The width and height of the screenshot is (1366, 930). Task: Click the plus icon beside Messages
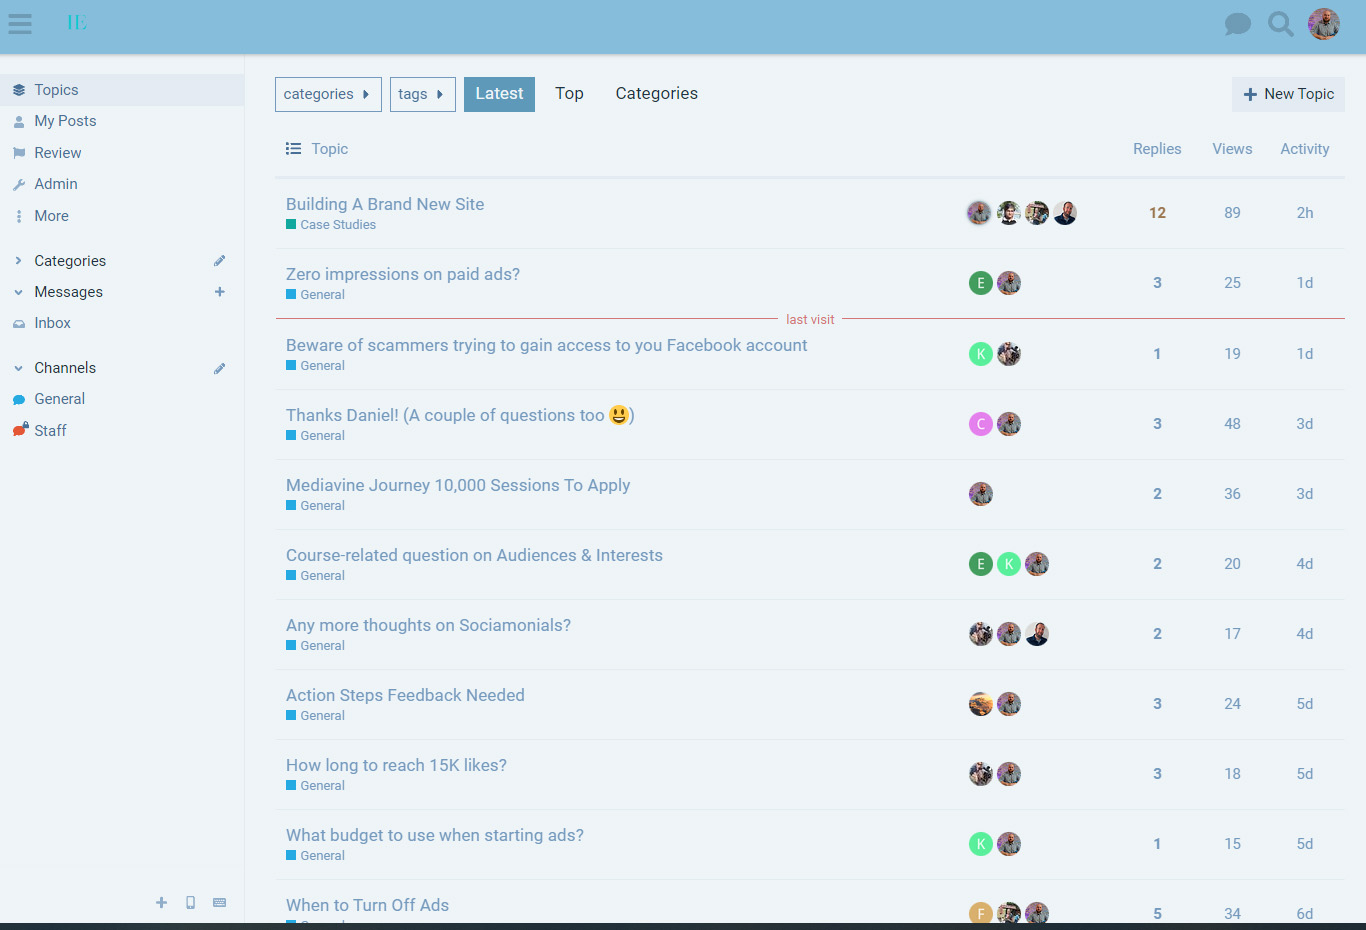(x=220, y=292)
